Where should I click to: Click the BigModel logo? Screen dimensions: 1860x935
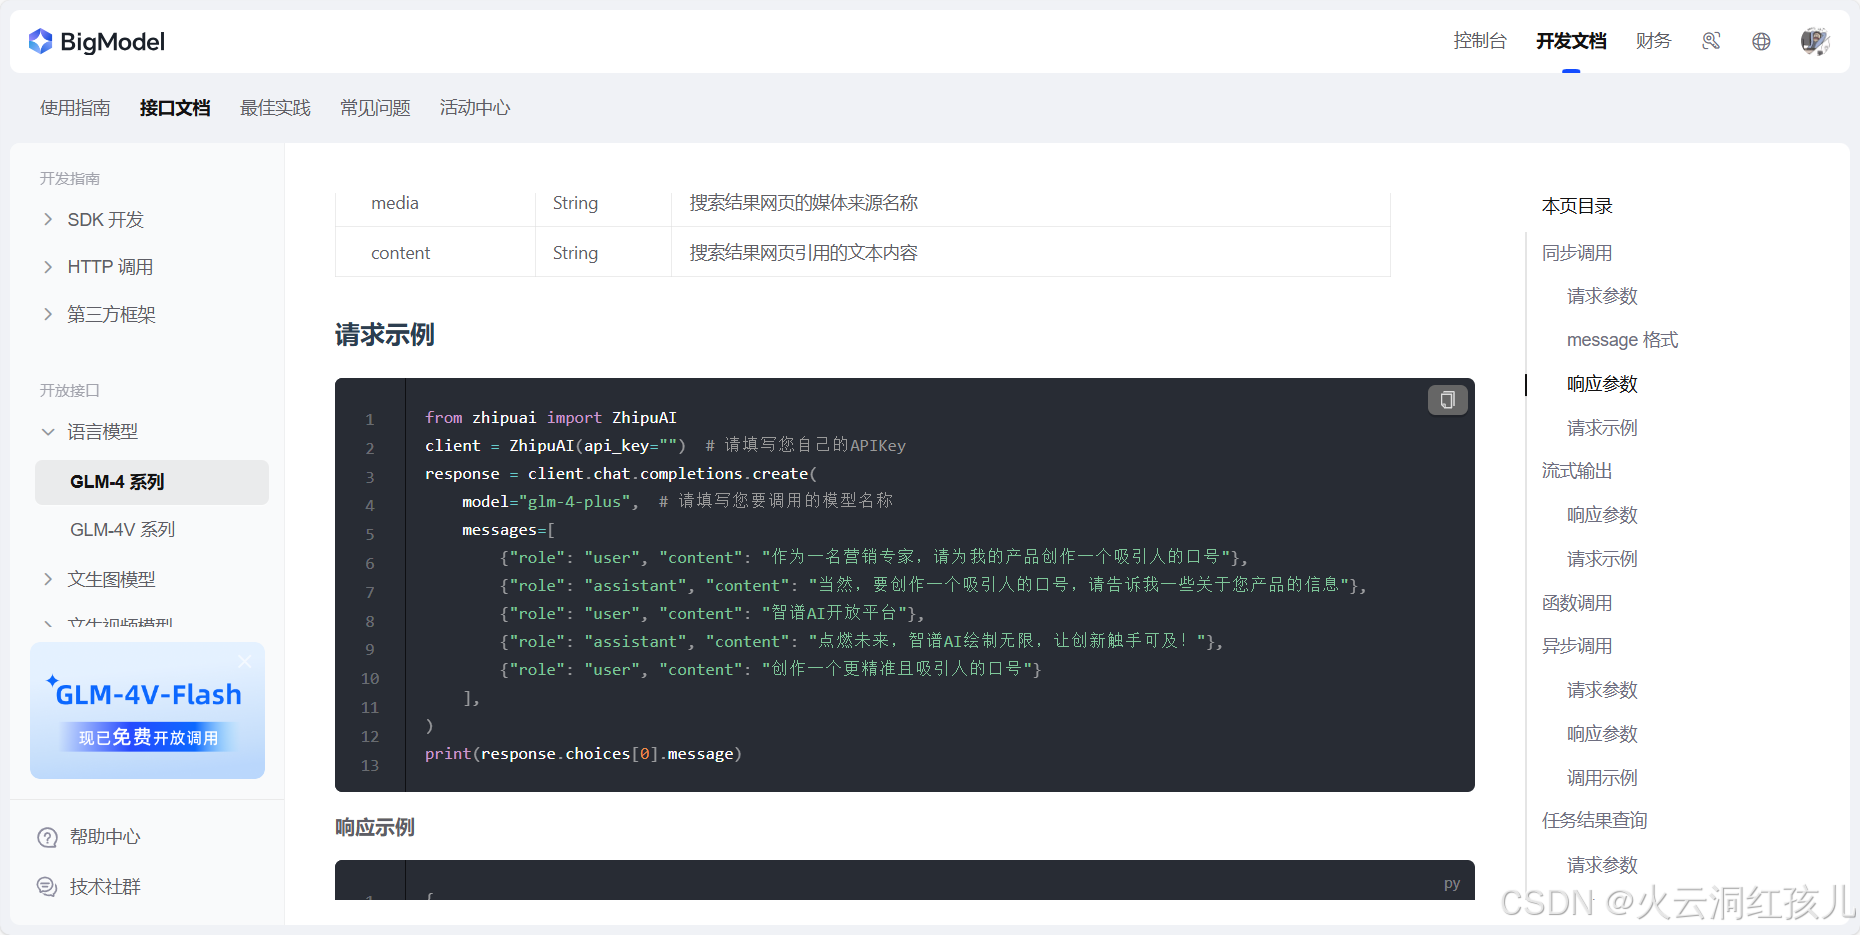coord(96,41)
